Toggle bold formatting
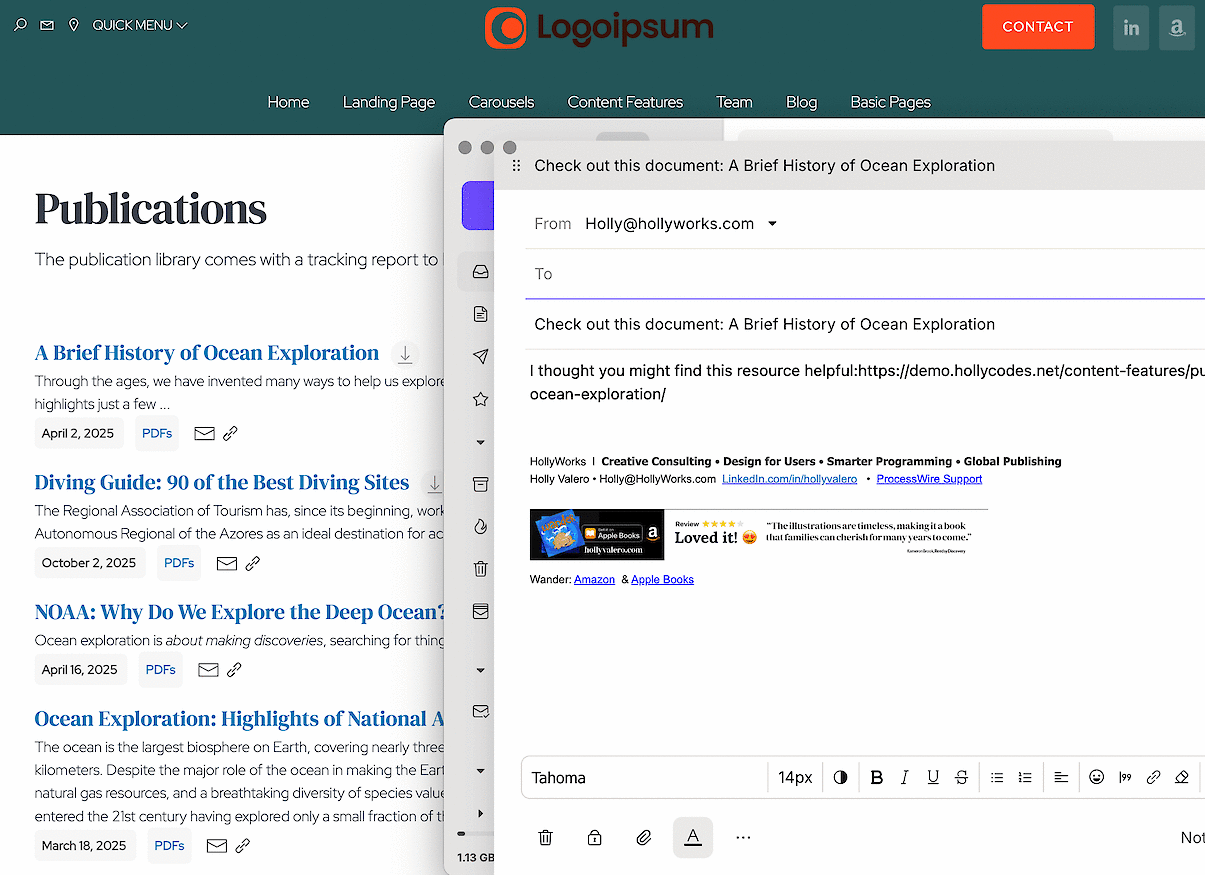 [876, 777]
